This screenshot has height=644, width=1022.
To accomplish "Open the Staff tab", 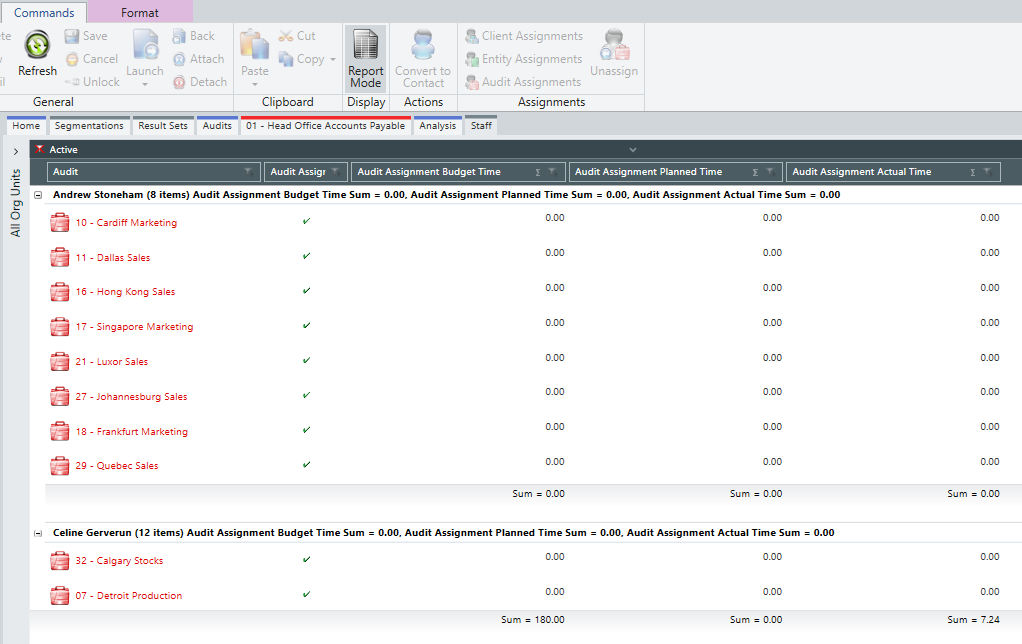I will (x=481, y=125).
